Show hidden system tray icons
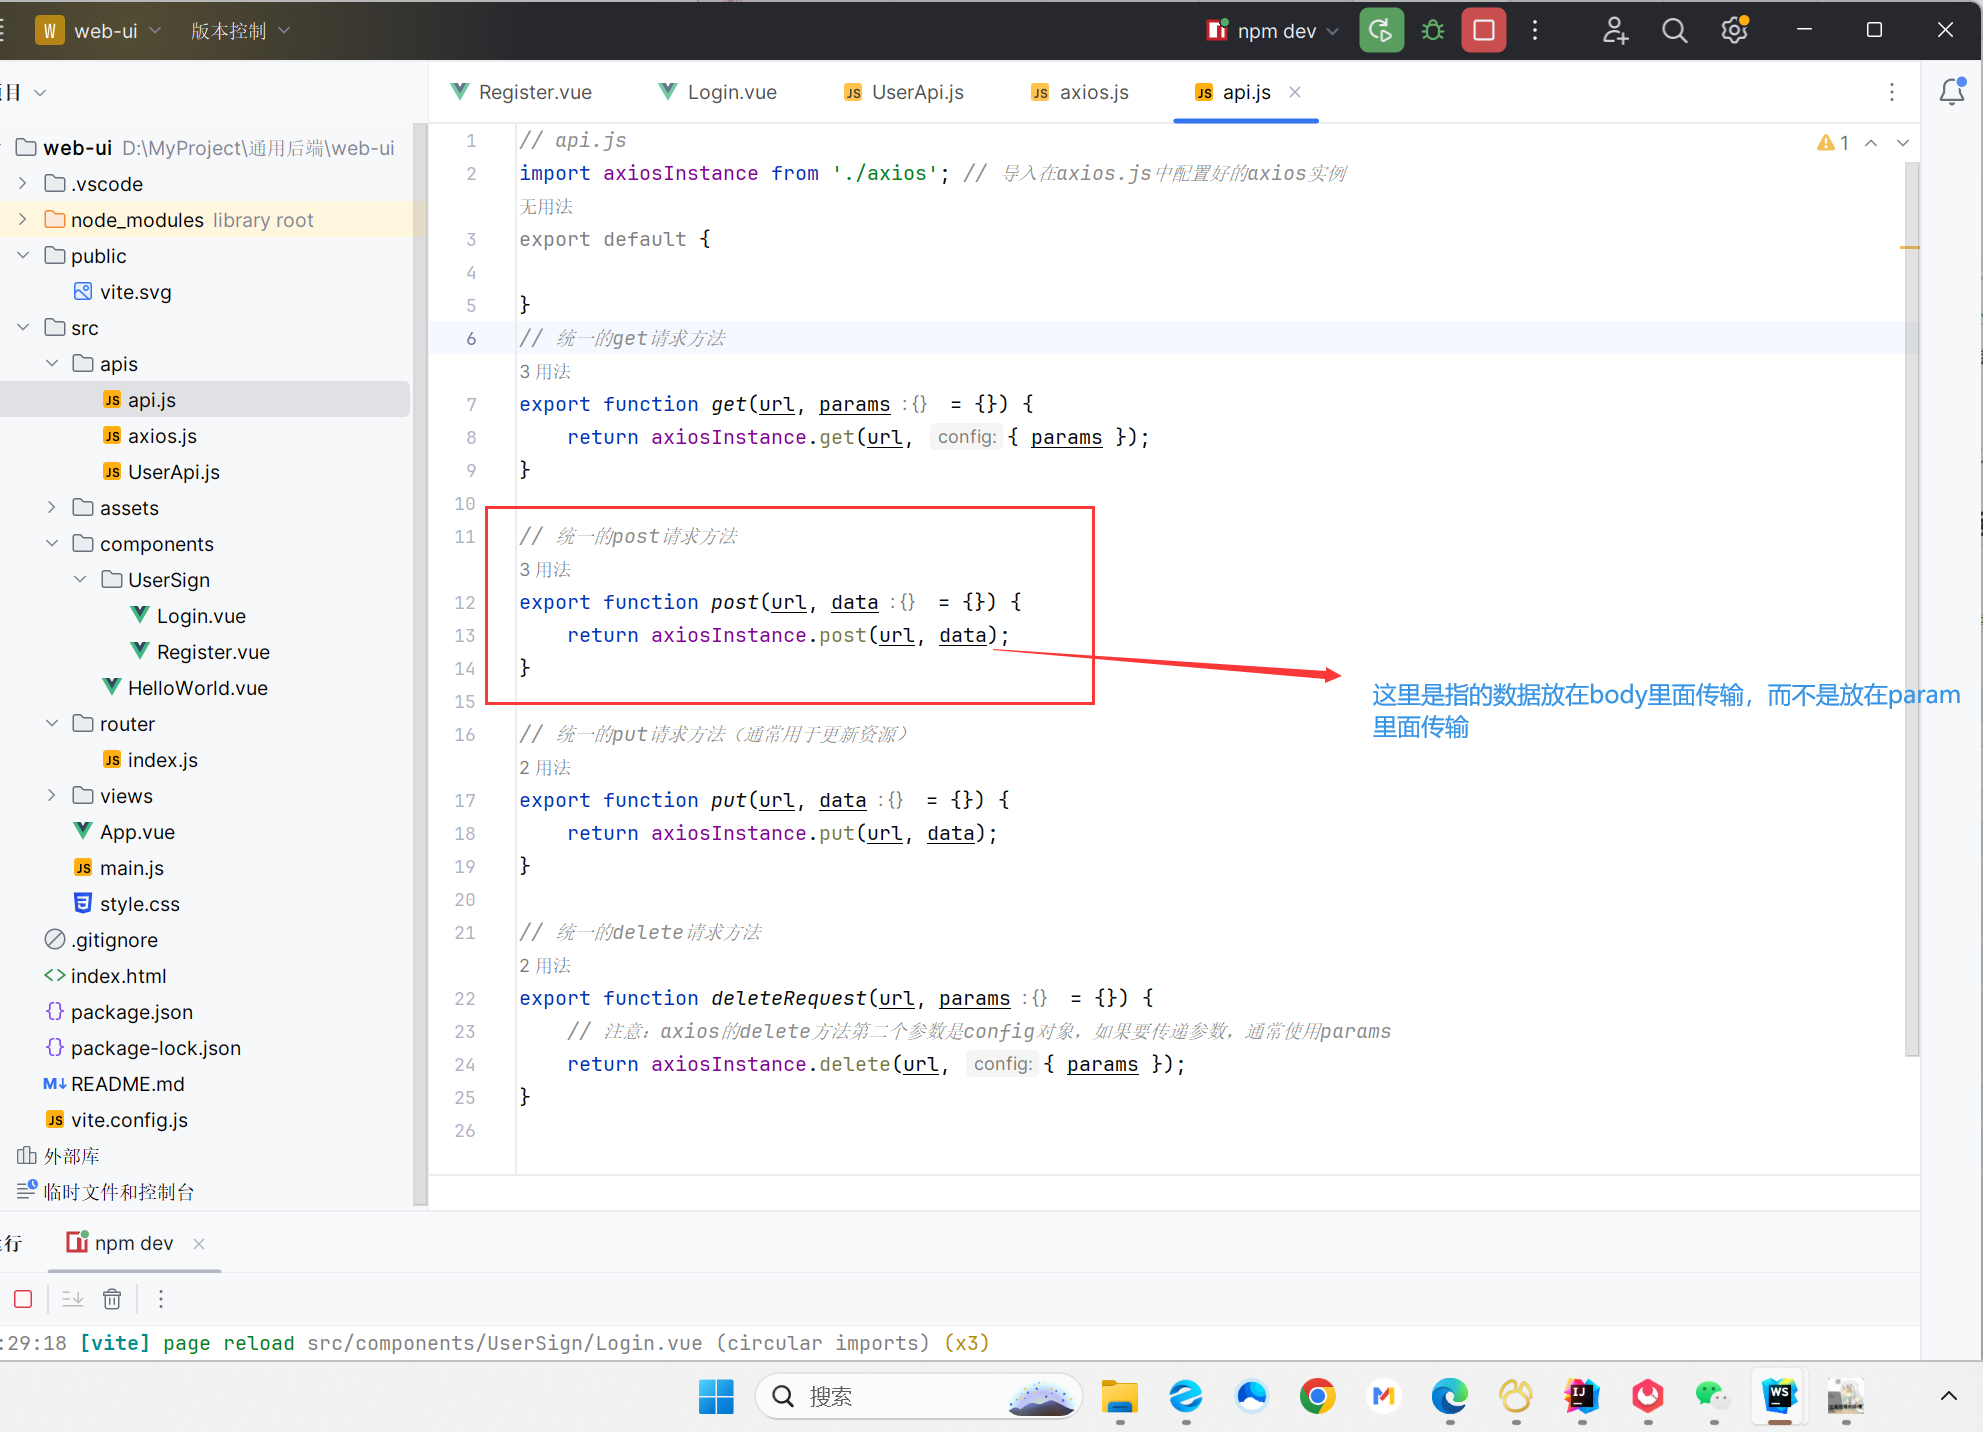This screenshot has height=1432, width=1983. click(x=1949, y=1396)
